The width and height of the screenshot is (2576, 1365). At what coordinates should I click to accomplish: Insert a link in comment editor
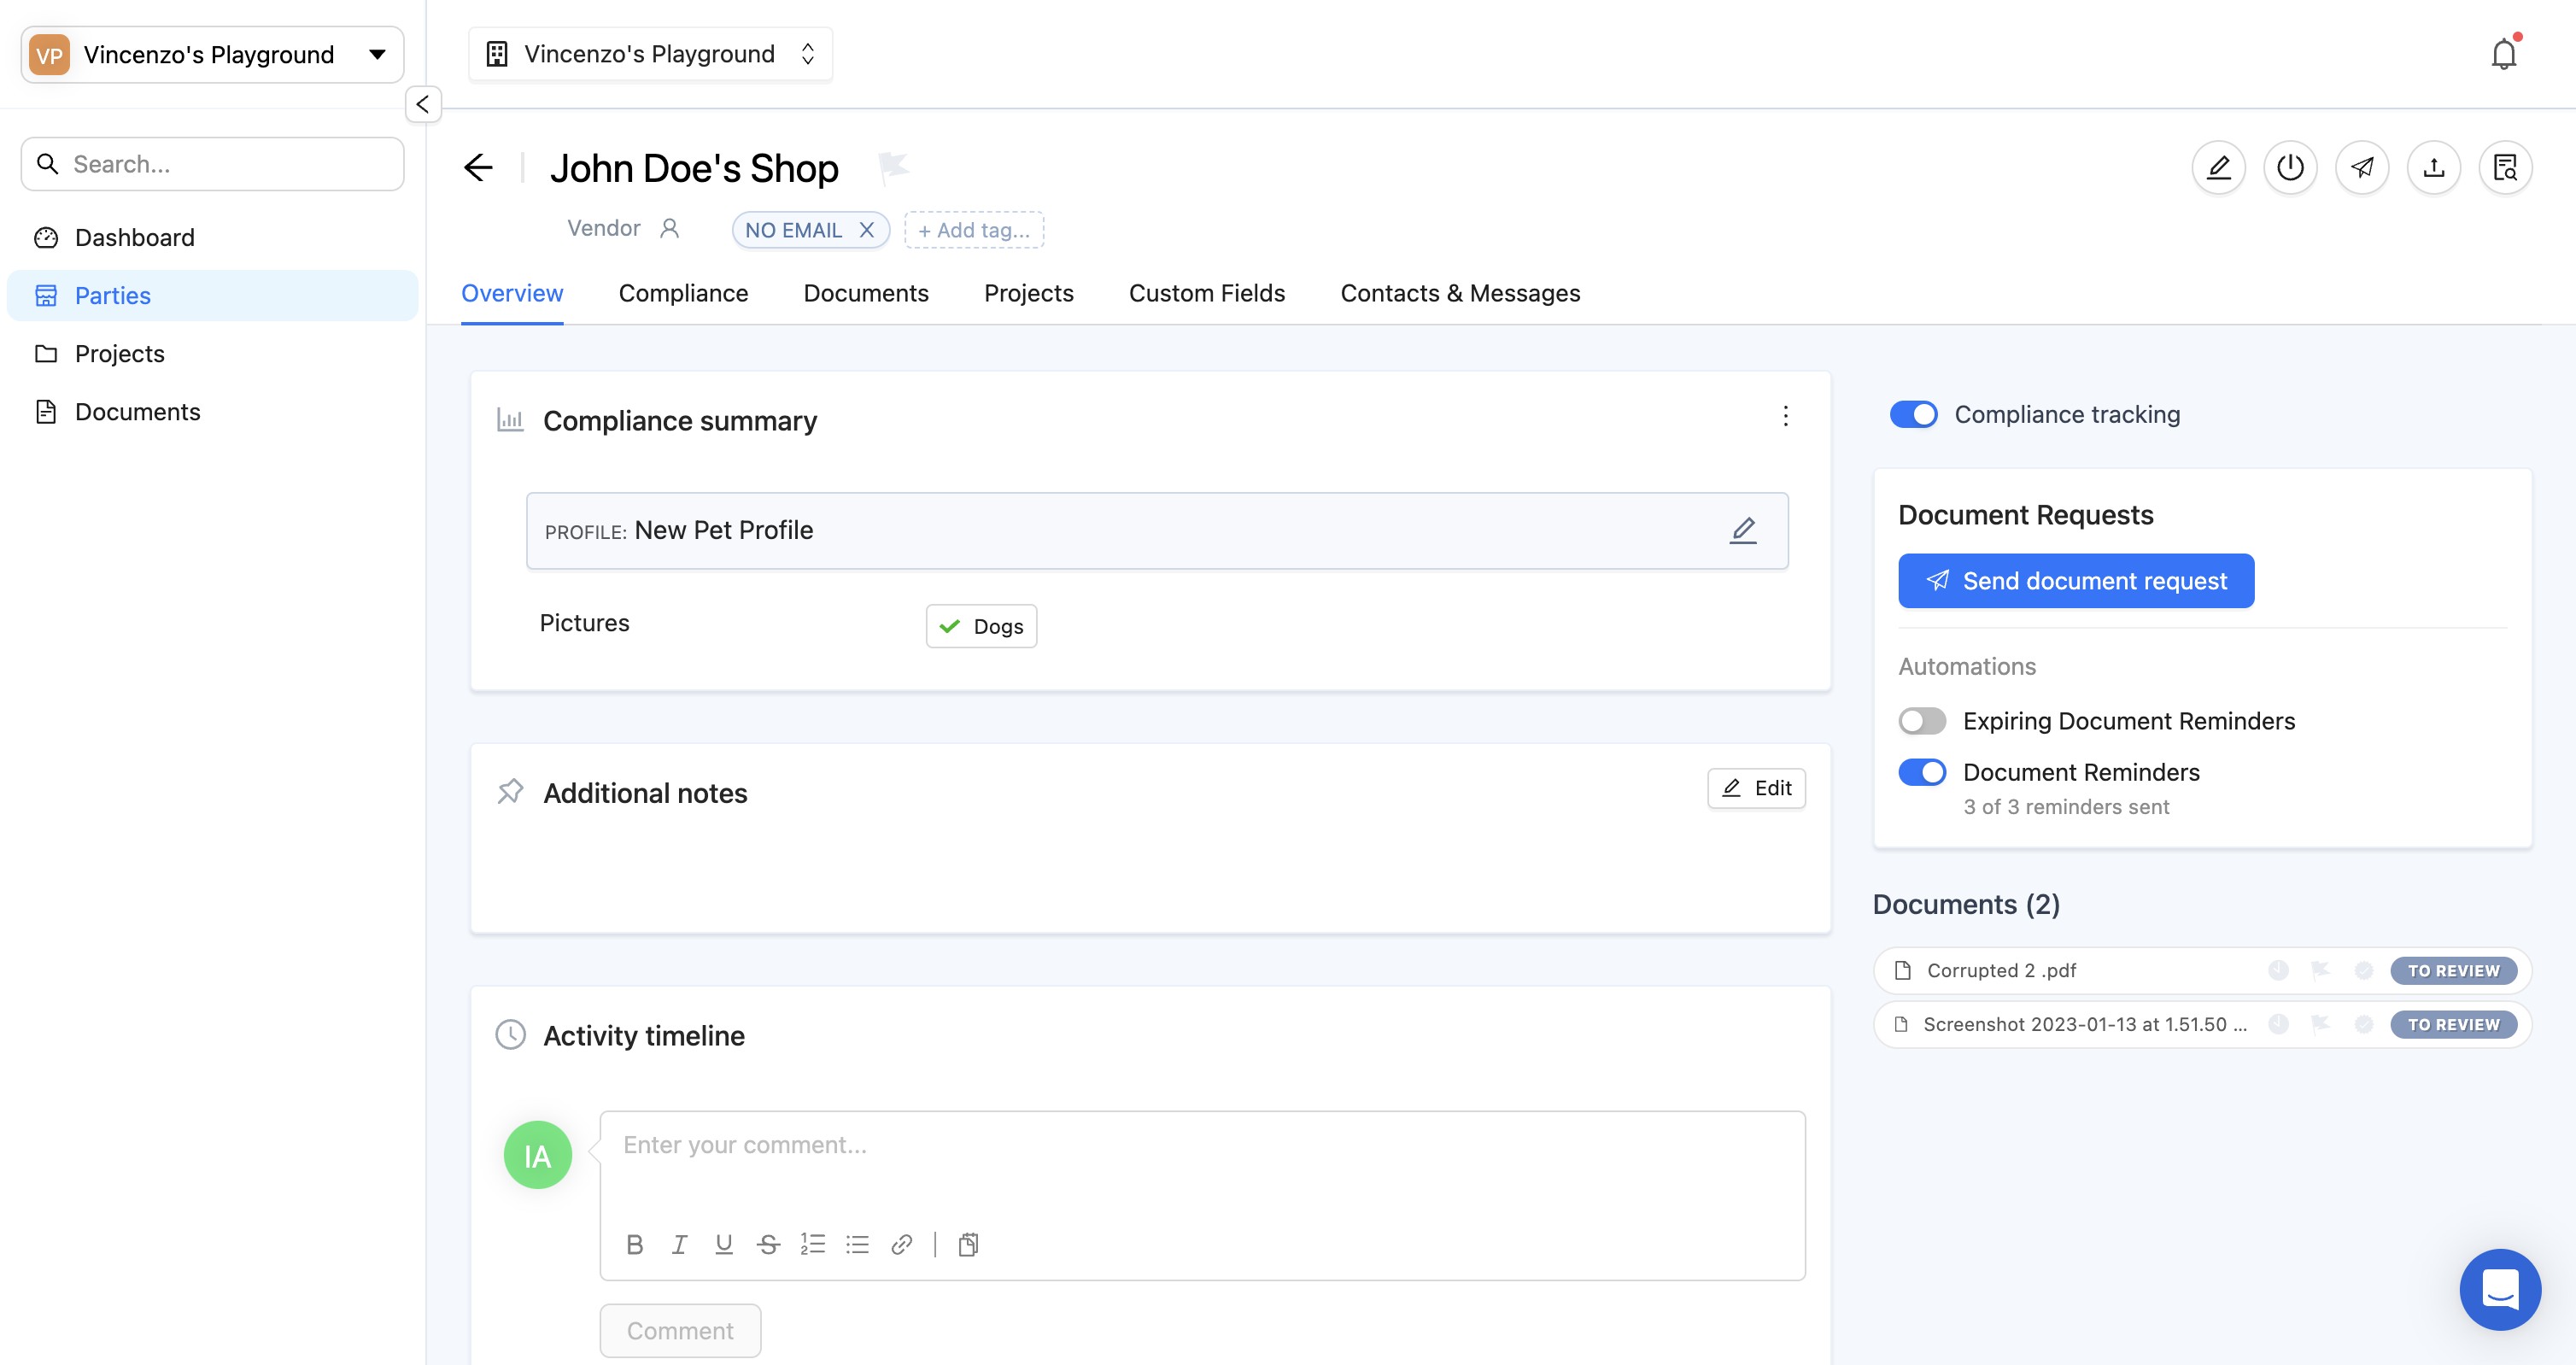click(901, 1244)
